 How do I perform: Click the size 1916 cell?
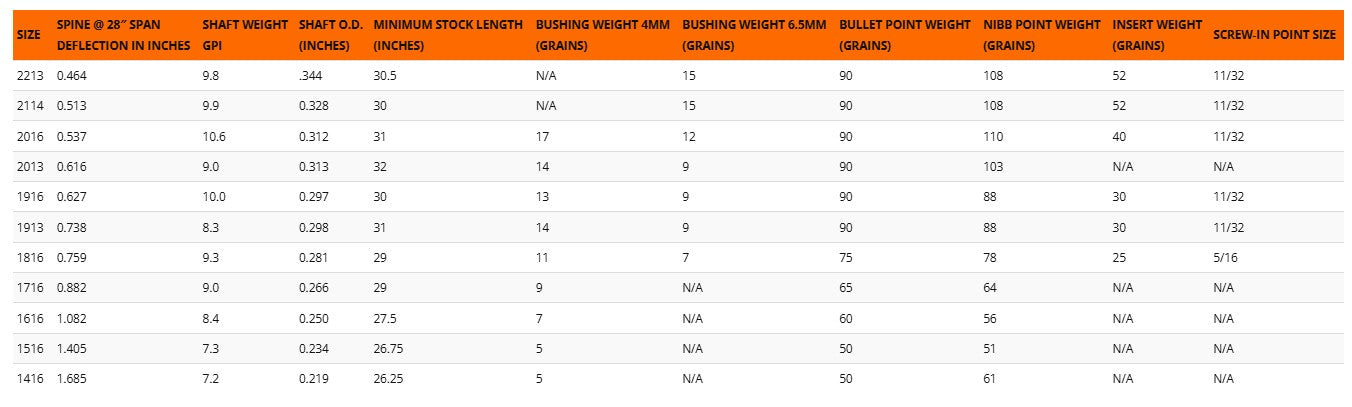[x=29, y=197]
